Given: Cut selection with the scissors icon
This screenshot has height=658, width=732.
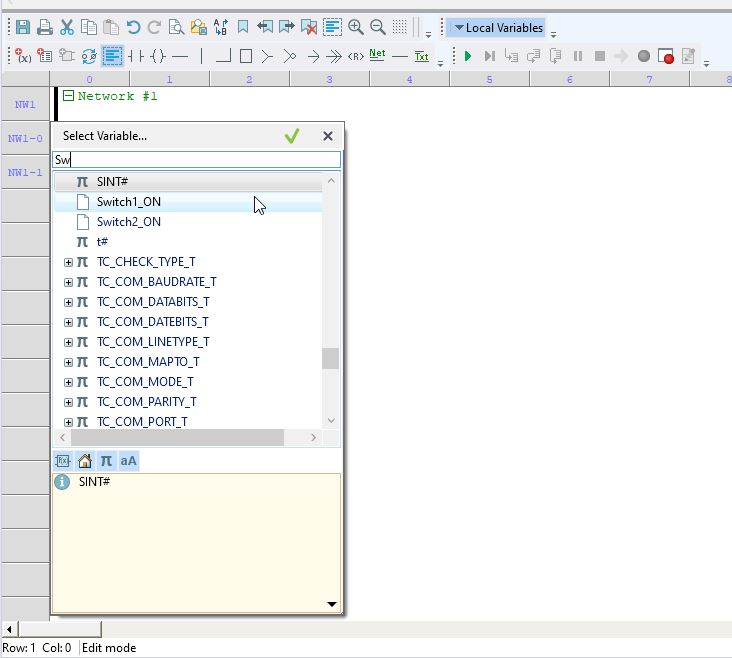Looking at the screenshot, I should click(67, 27).
